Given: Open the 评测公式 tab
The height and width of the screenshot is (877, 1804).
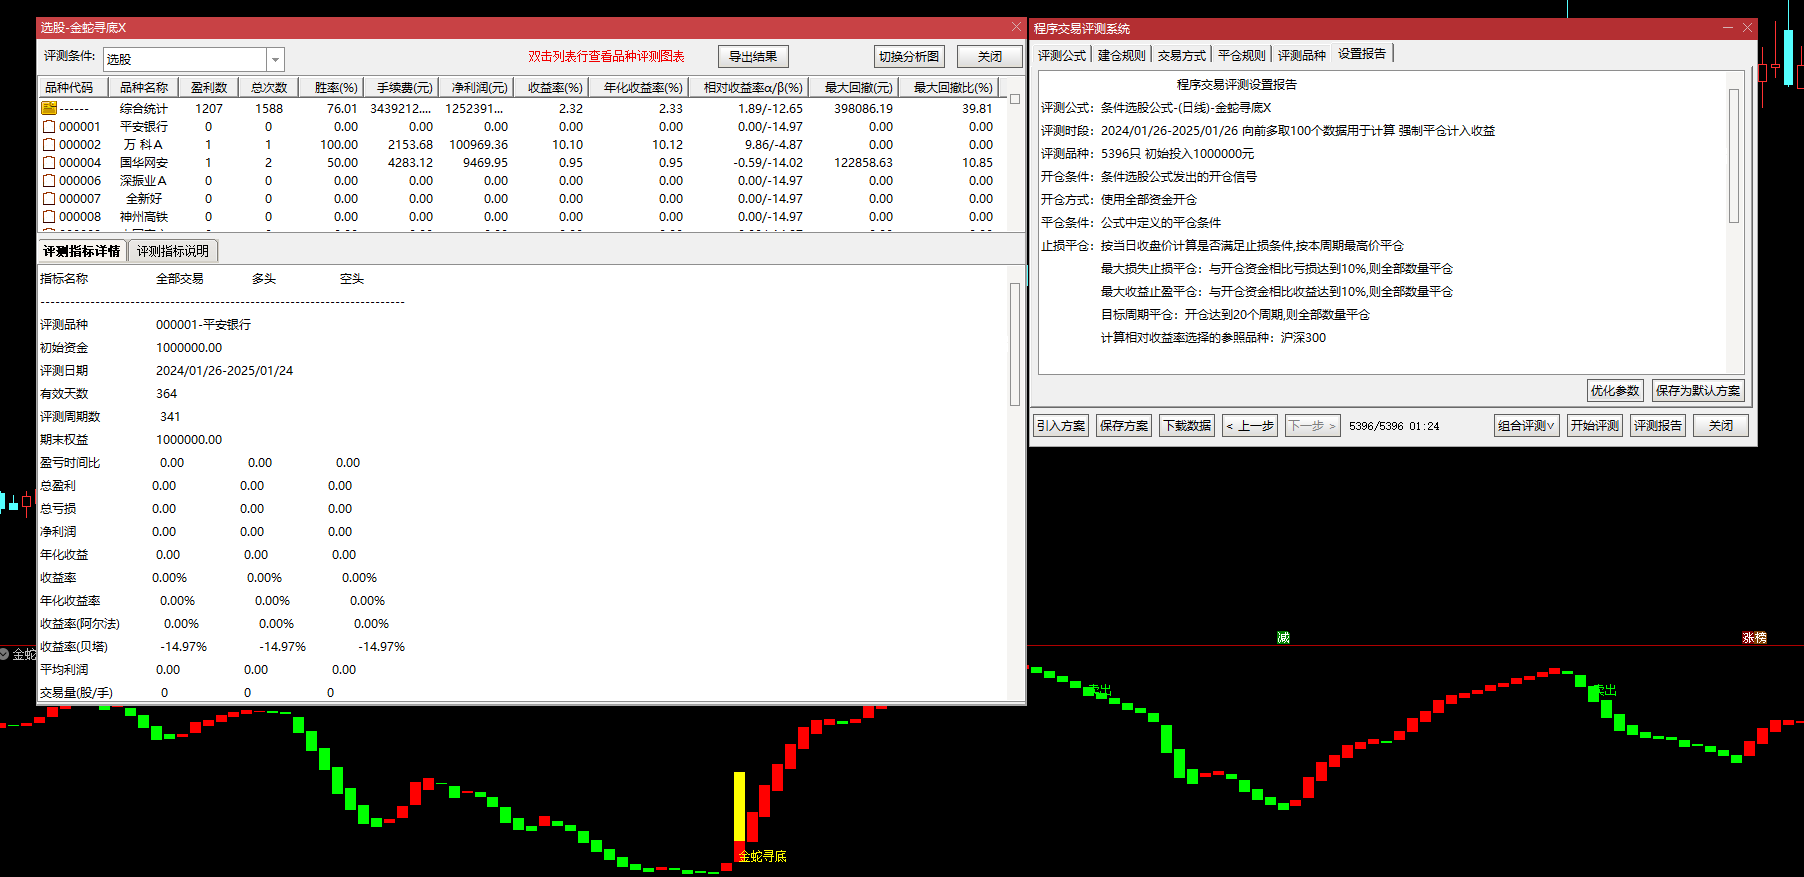Looking at the screenshot, I should pyautogui.click(x=1062, y=55).
